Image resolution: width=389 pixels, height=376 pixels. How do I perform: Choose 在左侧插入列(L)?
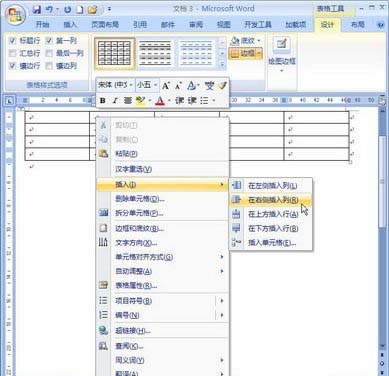pos(271,185)
